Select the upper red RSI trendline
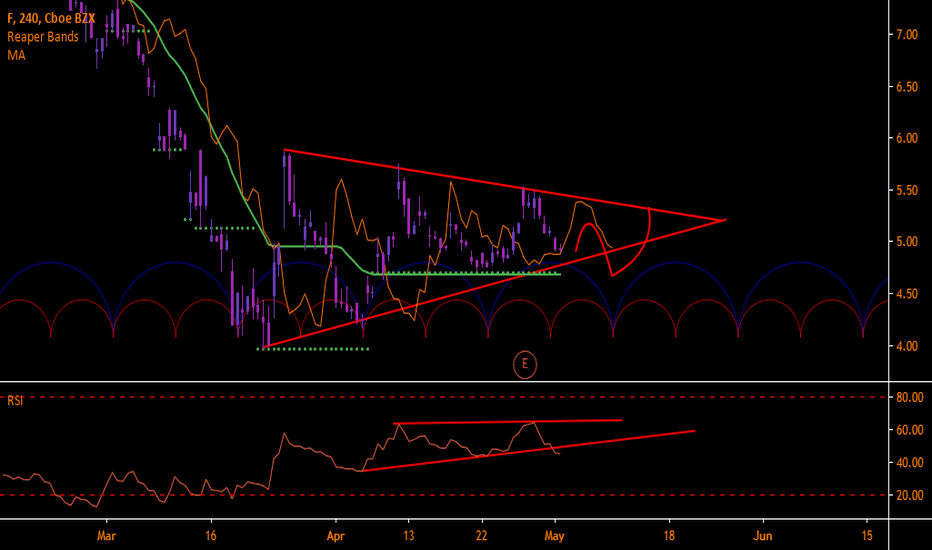This screenshot has height=550, width=932. point(508,422)
